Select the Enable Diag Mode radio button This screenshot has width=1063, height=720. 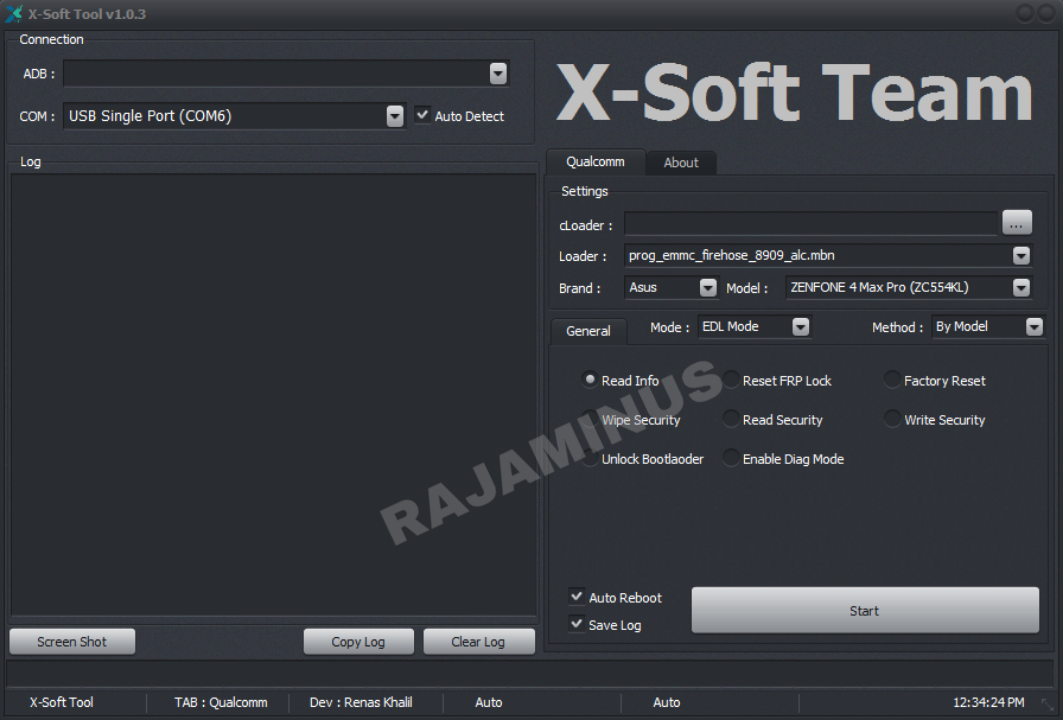731,458
